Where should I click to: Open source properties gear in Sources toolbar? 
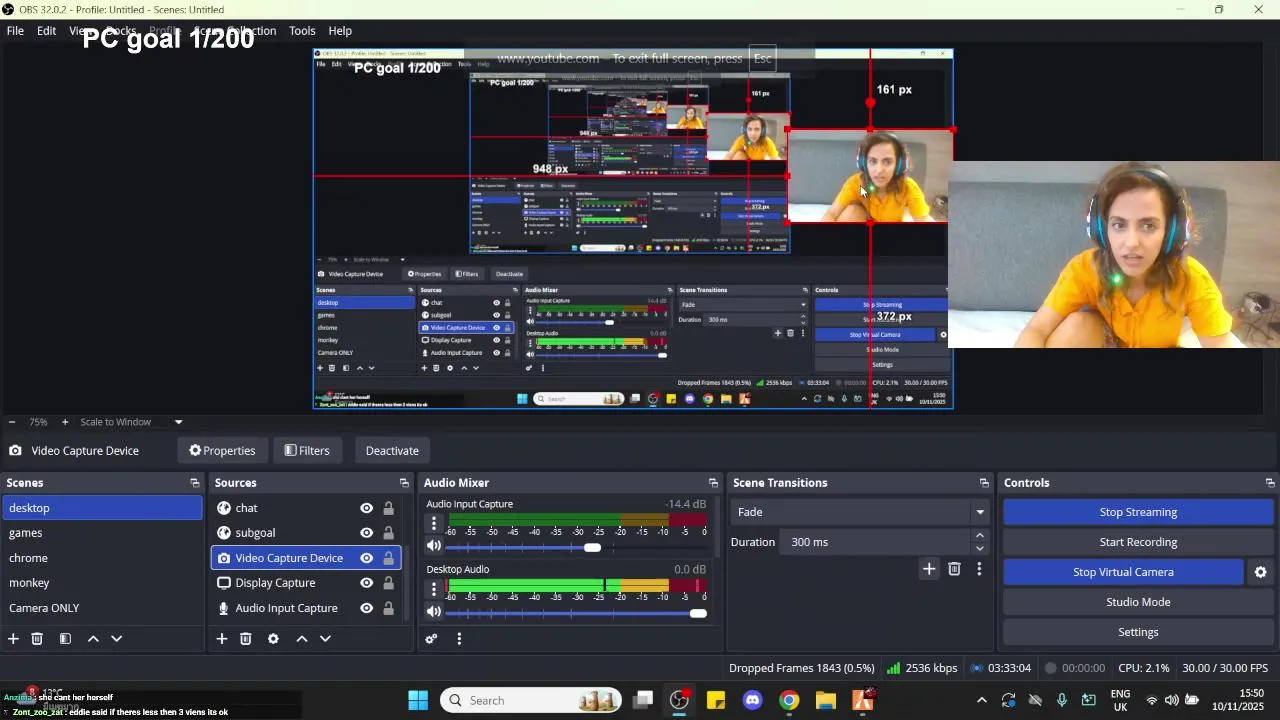(273, 638)
